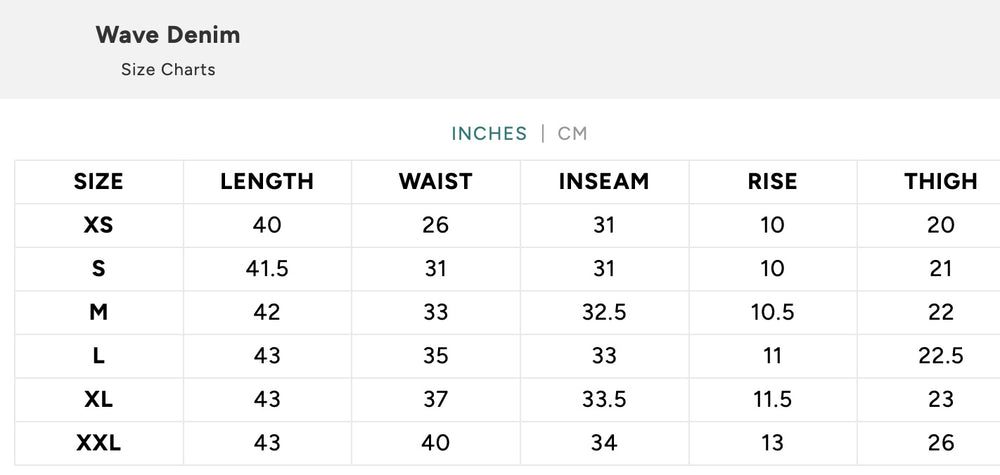Switch the size chart to CM units
The image size is (1000, 475).
coord(572,133)
